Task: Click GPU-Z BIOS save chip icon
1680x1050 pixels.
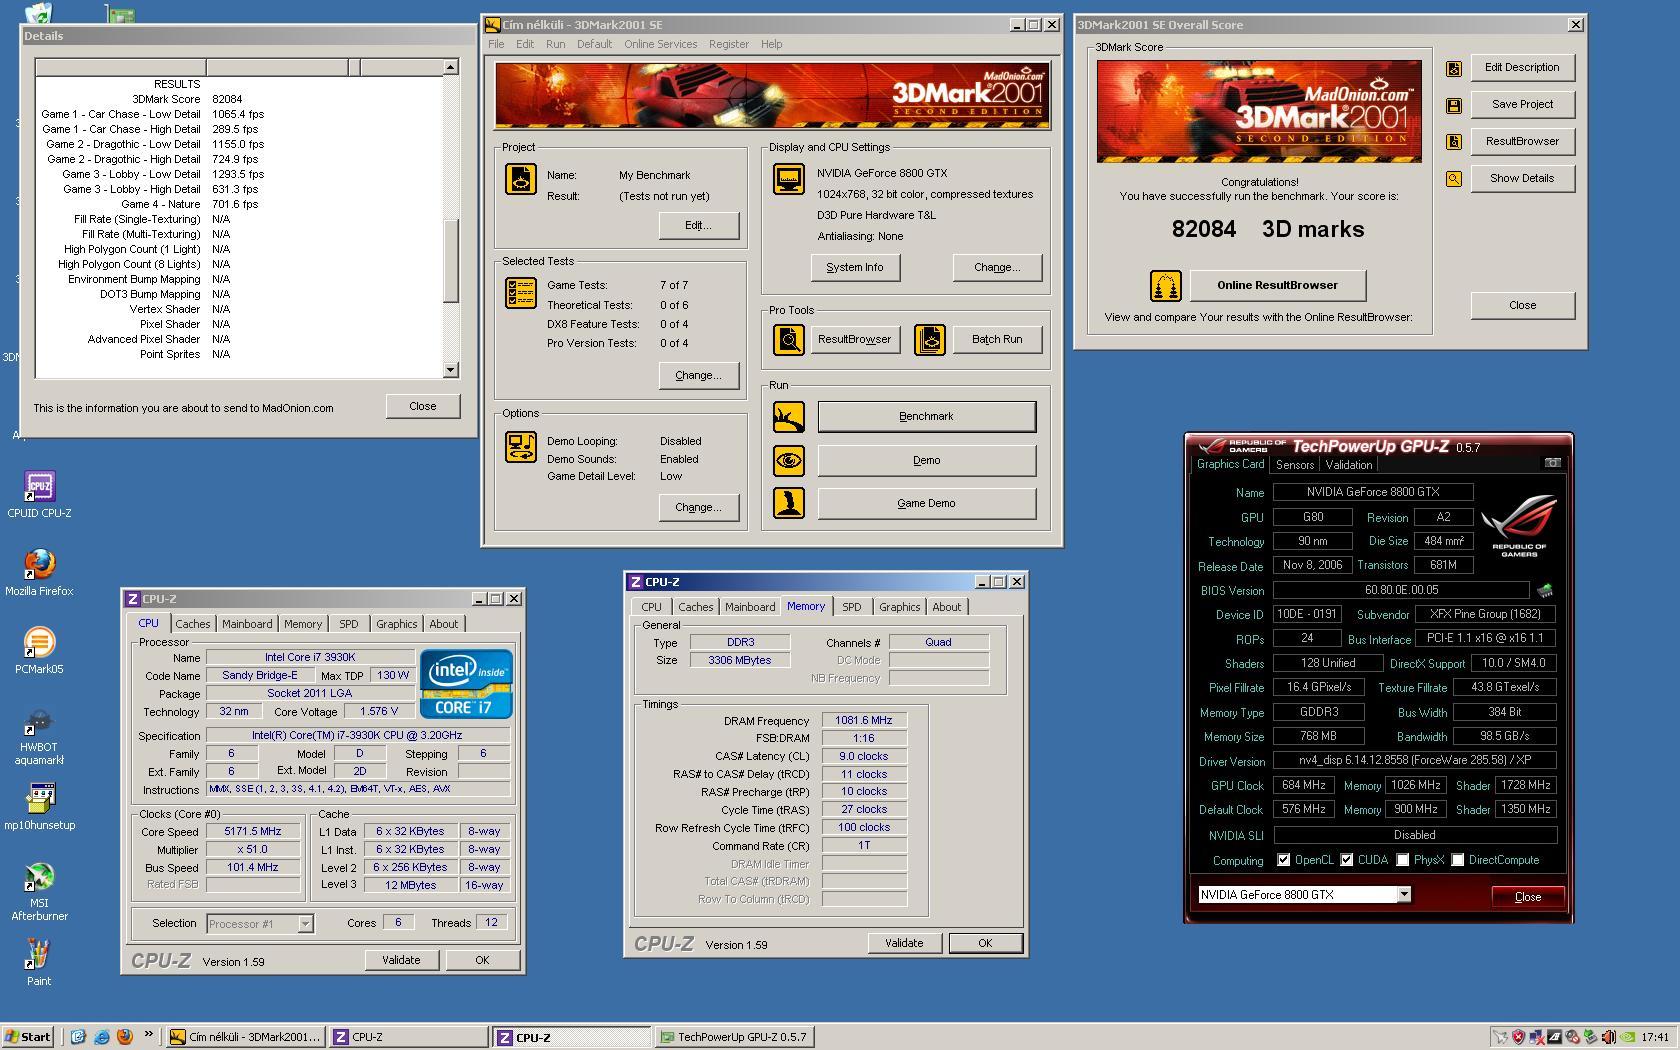Action: tap(1545, 590)
